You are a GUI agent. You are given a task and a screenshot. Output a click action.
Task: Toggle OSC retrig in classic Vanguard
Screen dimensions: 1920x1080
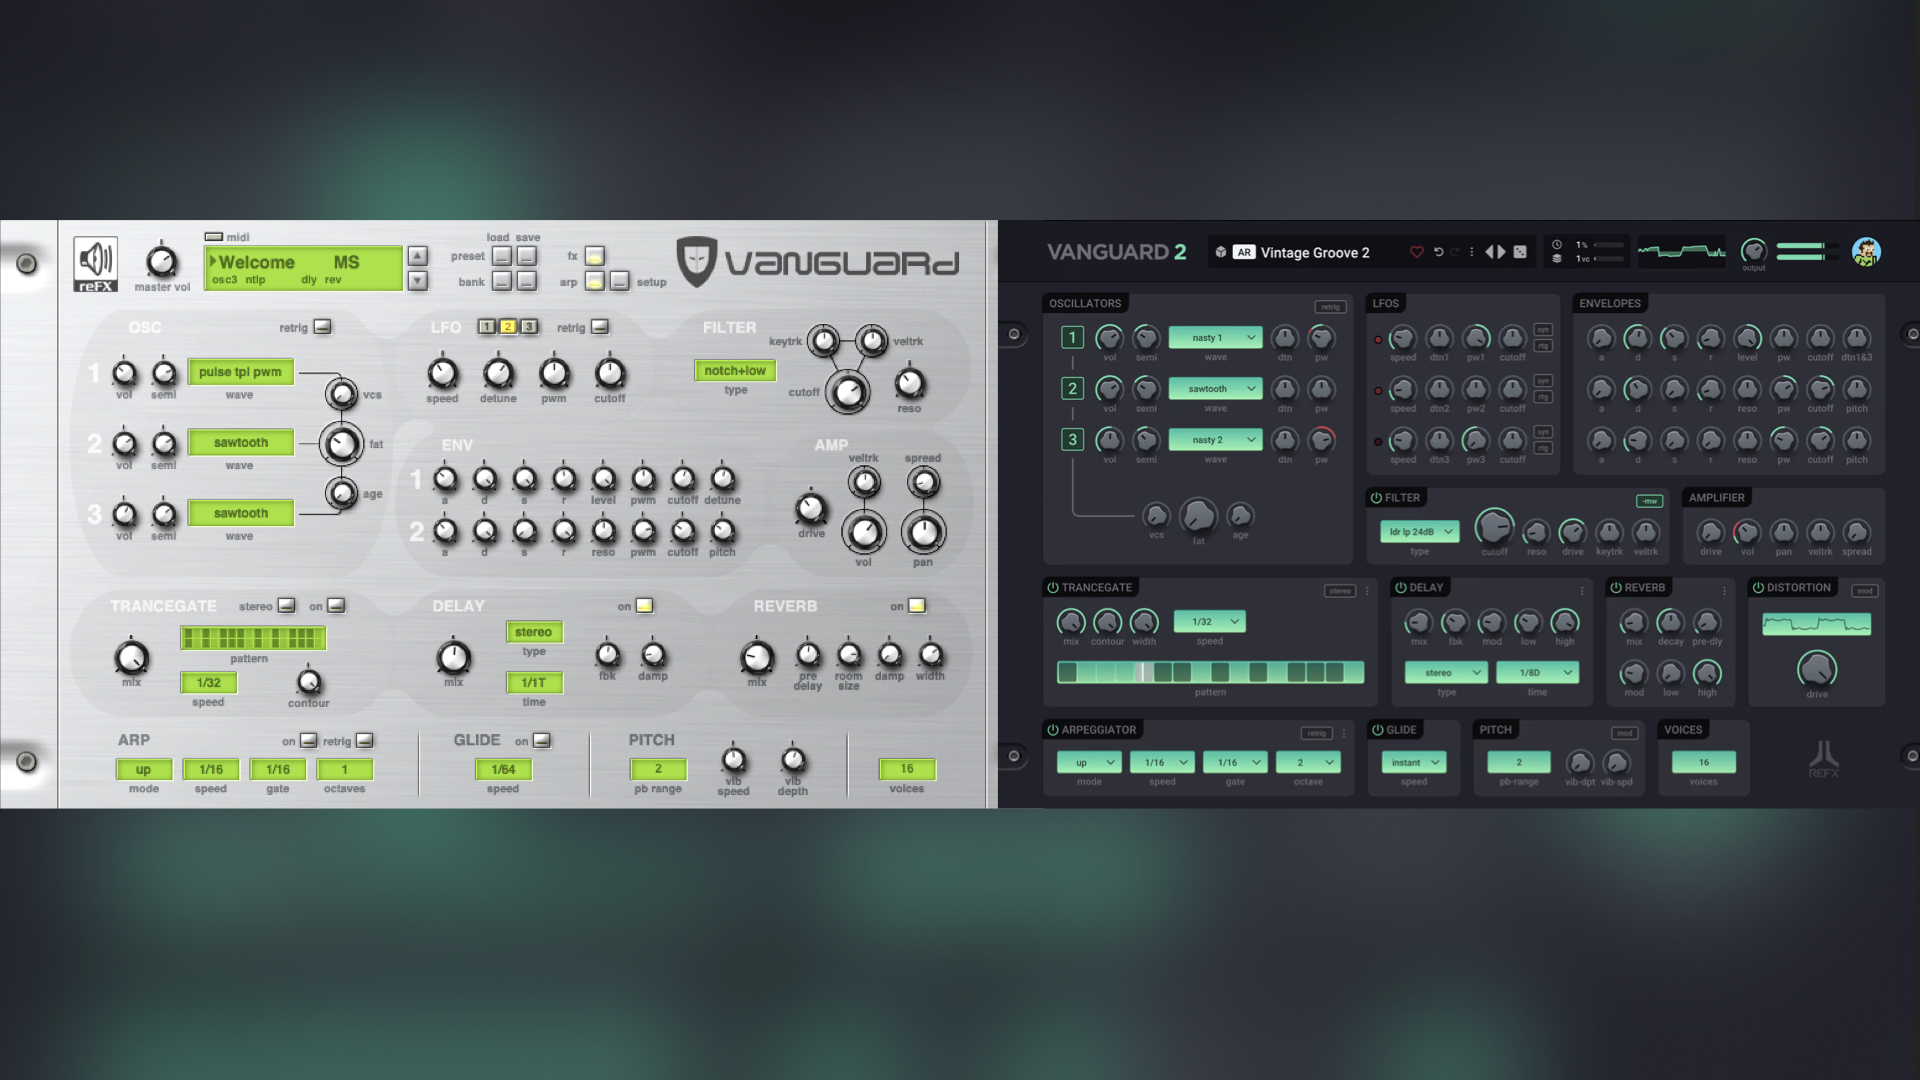pos(322,327)
